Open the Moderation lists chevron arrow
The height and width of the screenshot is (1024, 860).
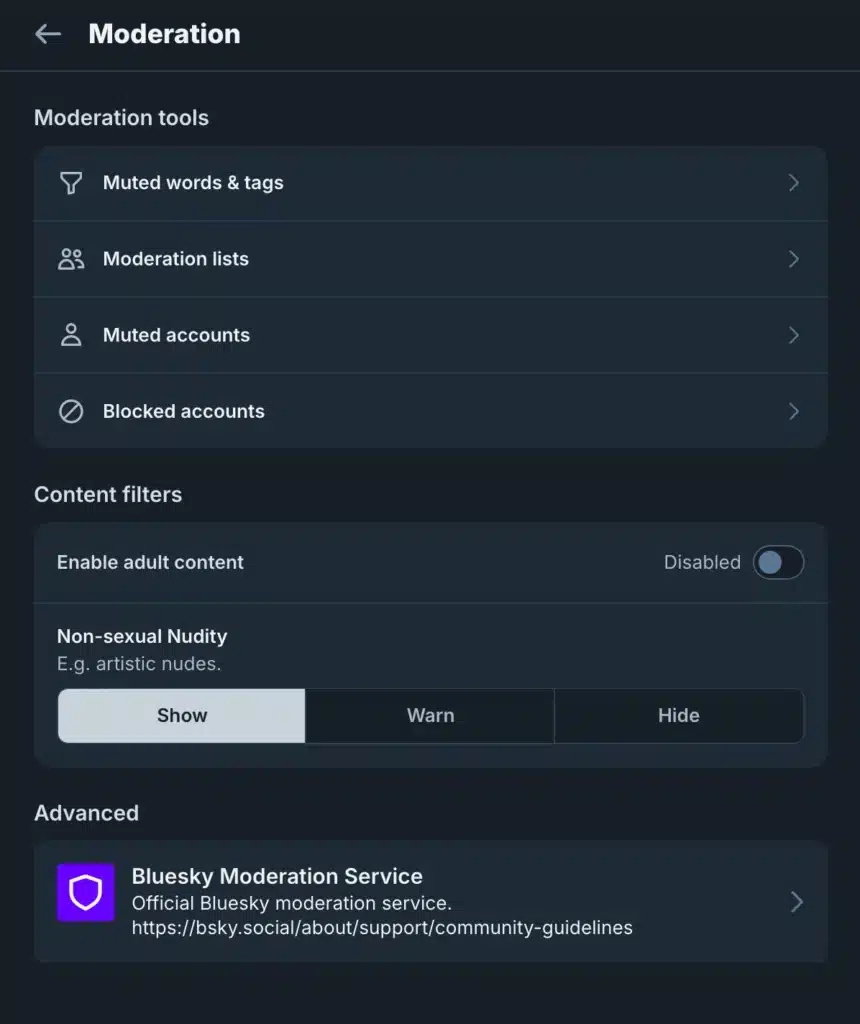click(793, 259)
